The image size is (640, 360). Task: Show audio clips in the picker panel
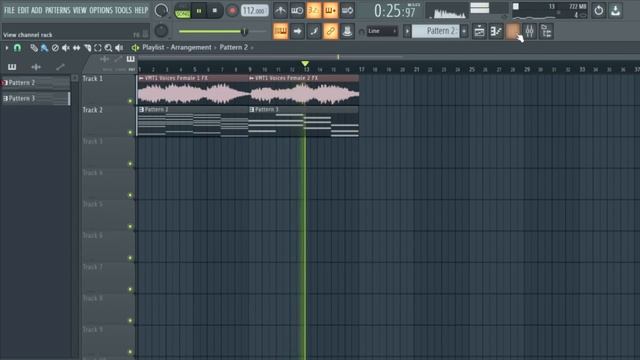coord(36,67)
